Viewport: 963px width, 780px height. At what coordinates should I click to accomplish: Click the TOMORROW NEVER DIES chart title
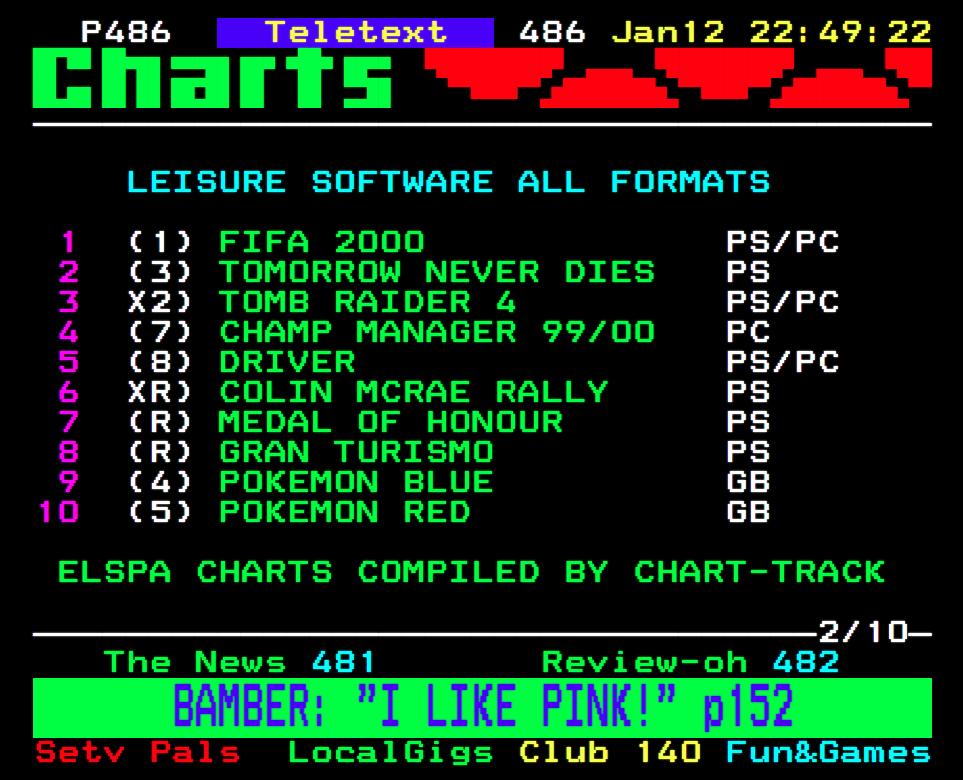tap(437, 272)
